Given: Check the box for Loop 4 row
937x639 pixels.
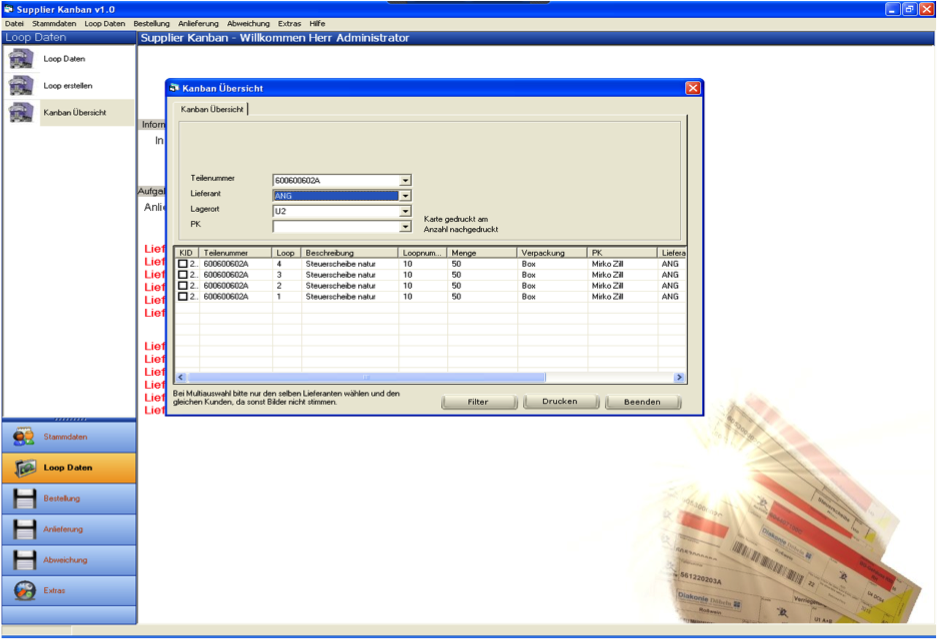Looking at the screenshot, I should [183, 264].
